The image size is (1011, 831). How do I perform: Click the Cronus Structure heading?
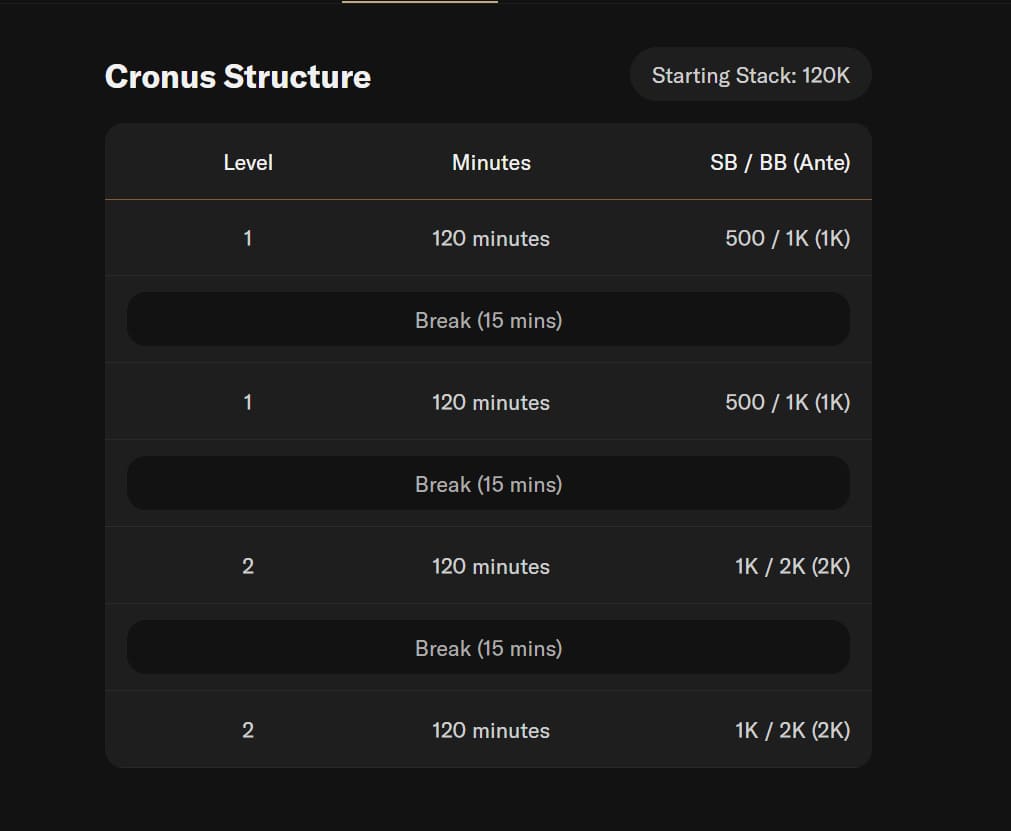pos(238,77)
